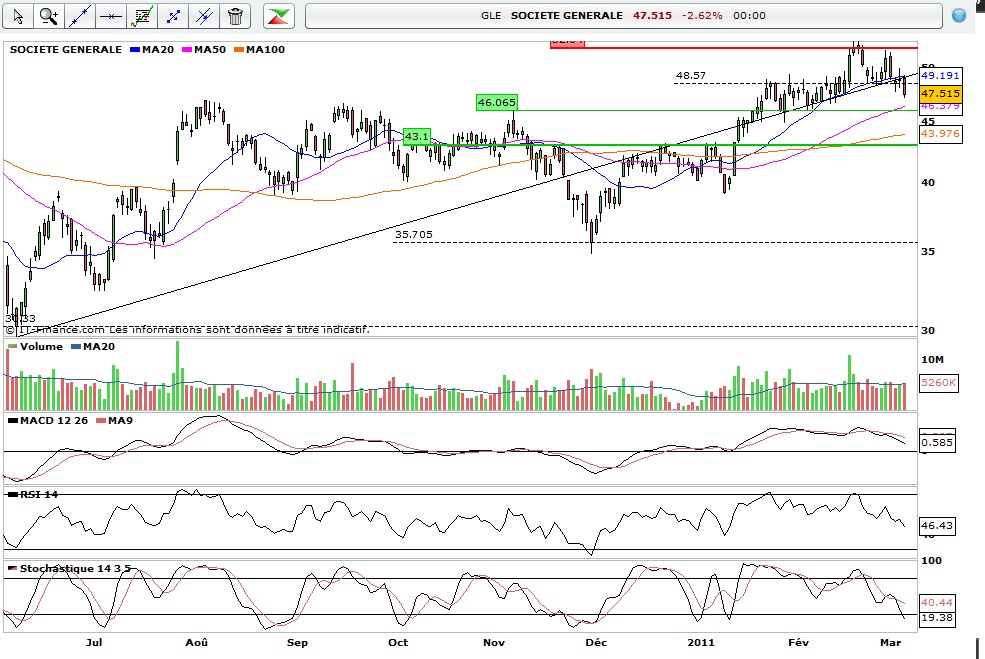Click the orange MA100 legend swatch
The width and height of the screenshot is (985, 659).
click(239, 50)
